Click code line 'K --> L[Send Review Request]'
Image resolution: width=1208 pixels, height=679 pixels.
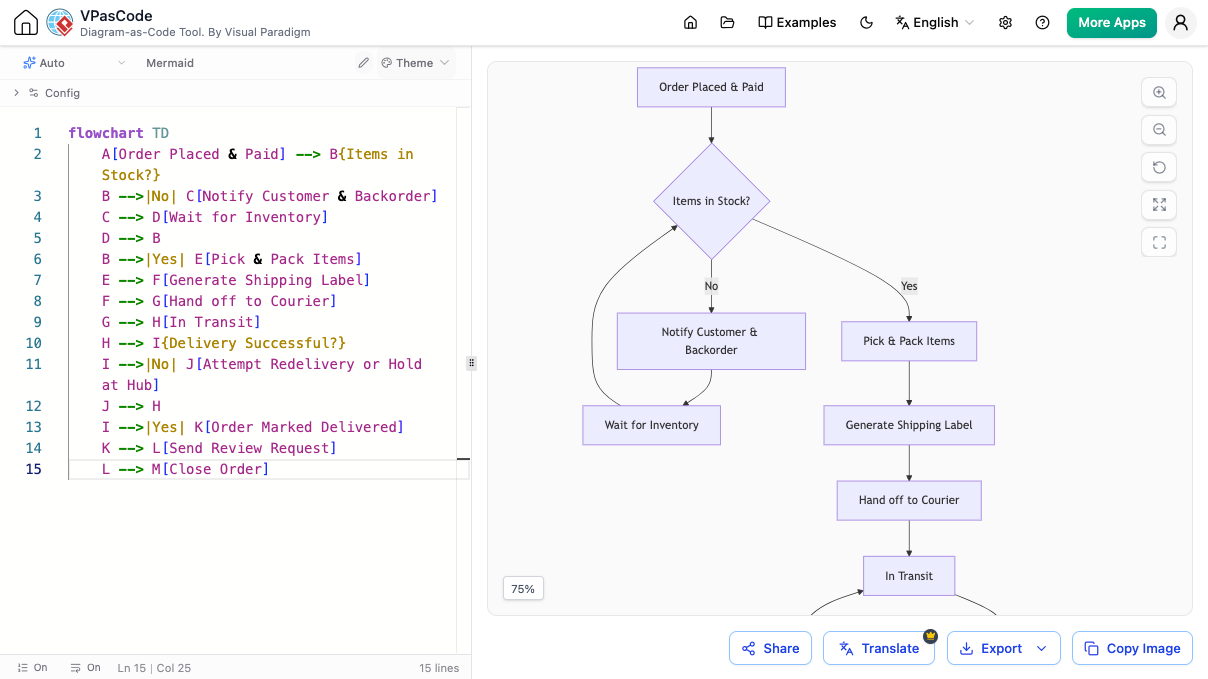click(219, 448)
